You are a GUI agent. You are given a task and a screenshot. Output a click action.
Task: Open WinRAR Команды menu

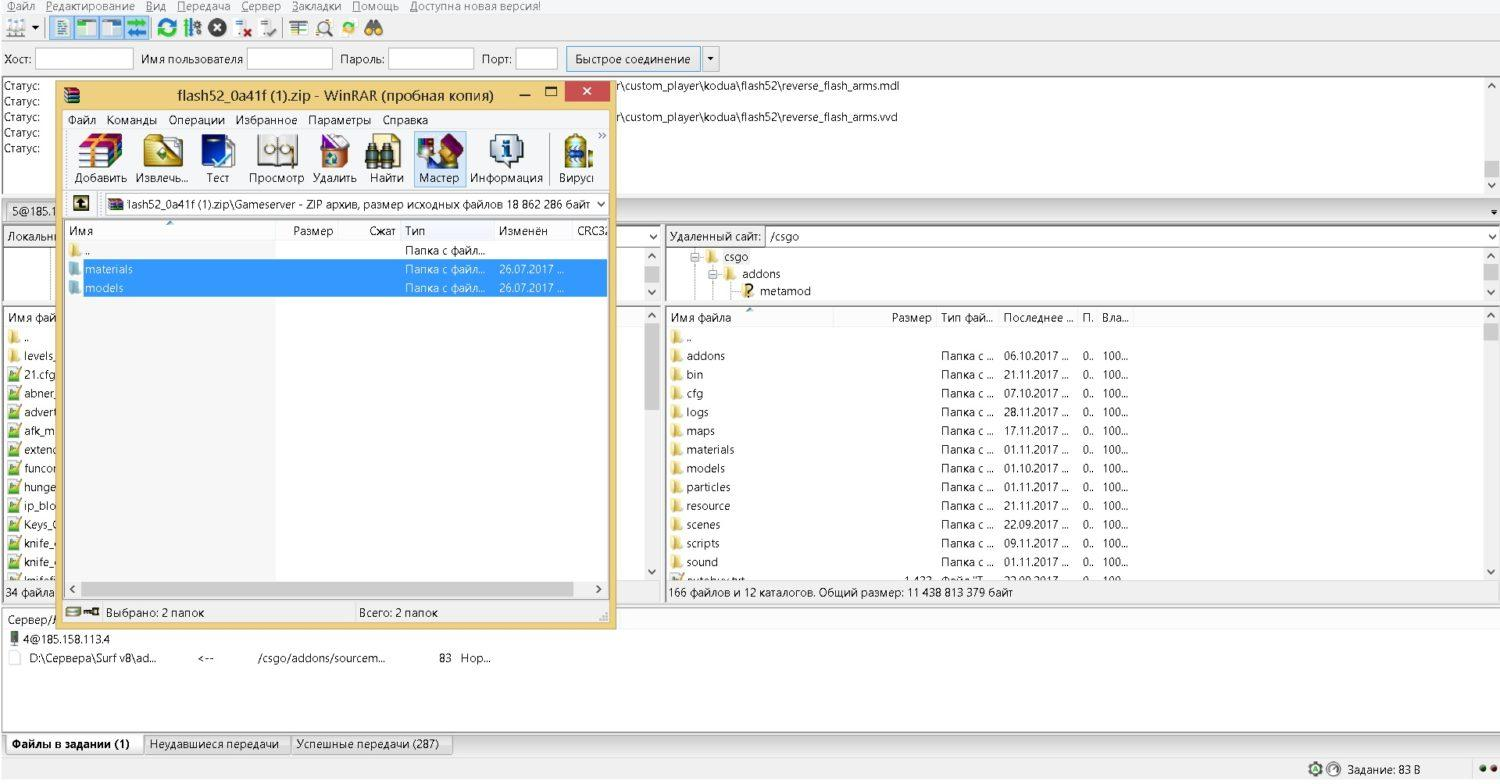[x=132, y=120]
